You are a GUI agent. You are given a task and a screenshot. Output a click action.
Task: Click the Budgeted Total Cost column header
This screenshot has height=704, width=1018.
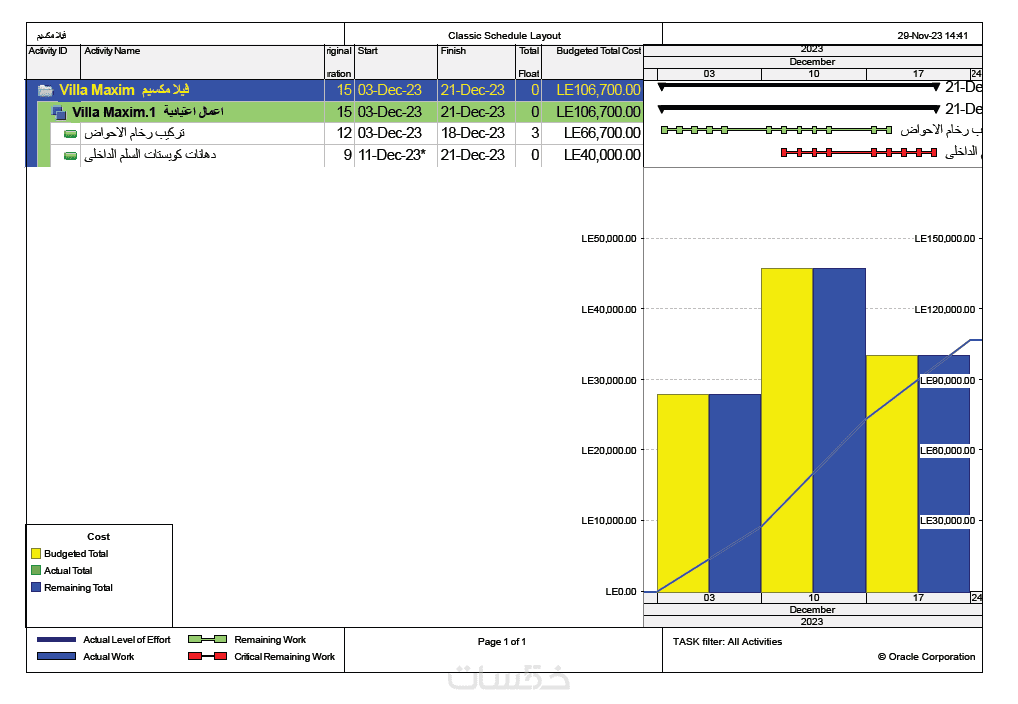(592, 62)
